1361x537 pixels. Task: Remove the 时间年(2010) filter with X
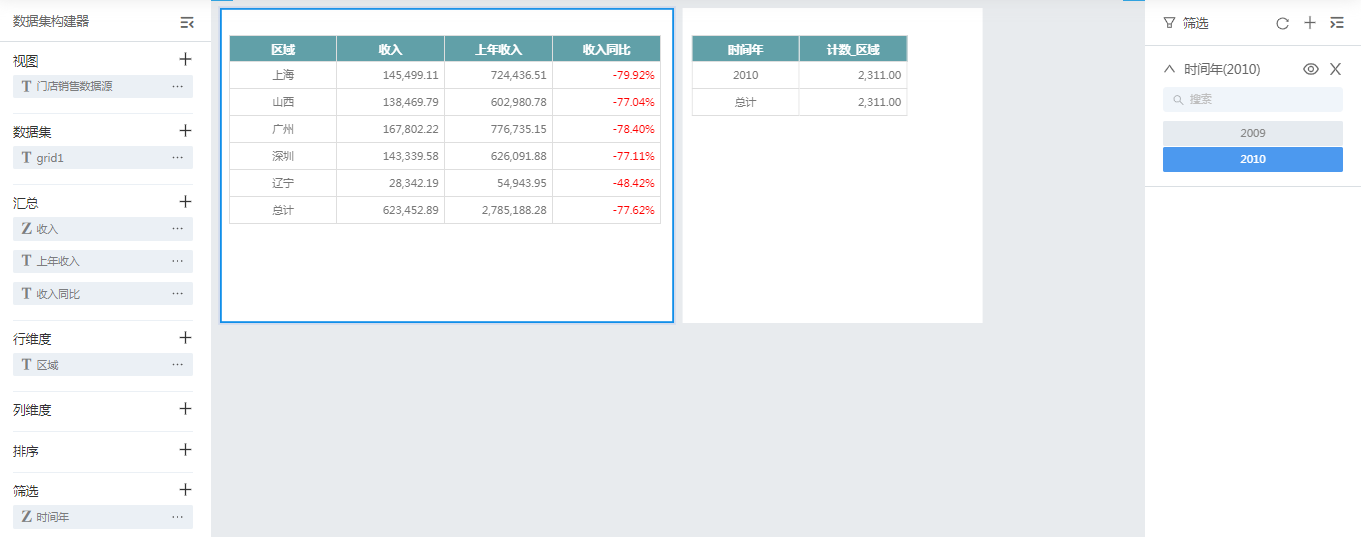[x=1335, y=69]
